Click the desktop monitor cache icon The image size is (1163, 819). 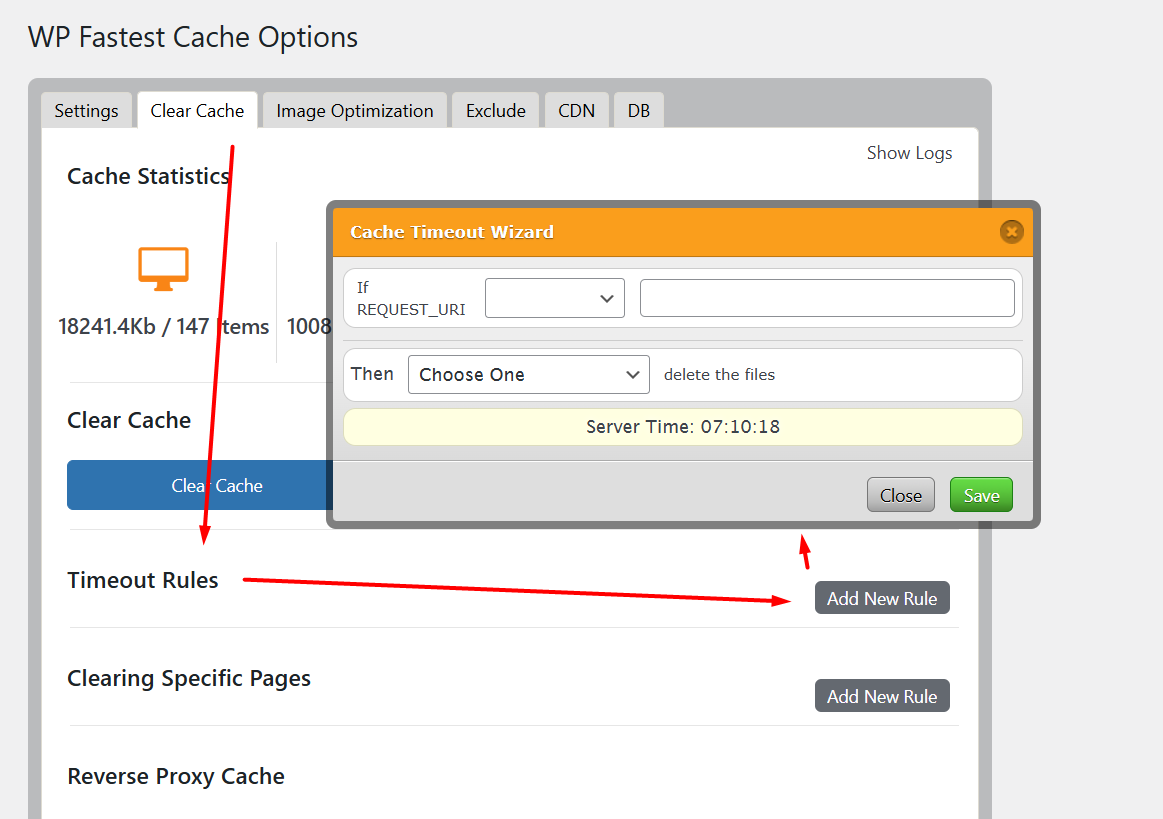point(163,269)
